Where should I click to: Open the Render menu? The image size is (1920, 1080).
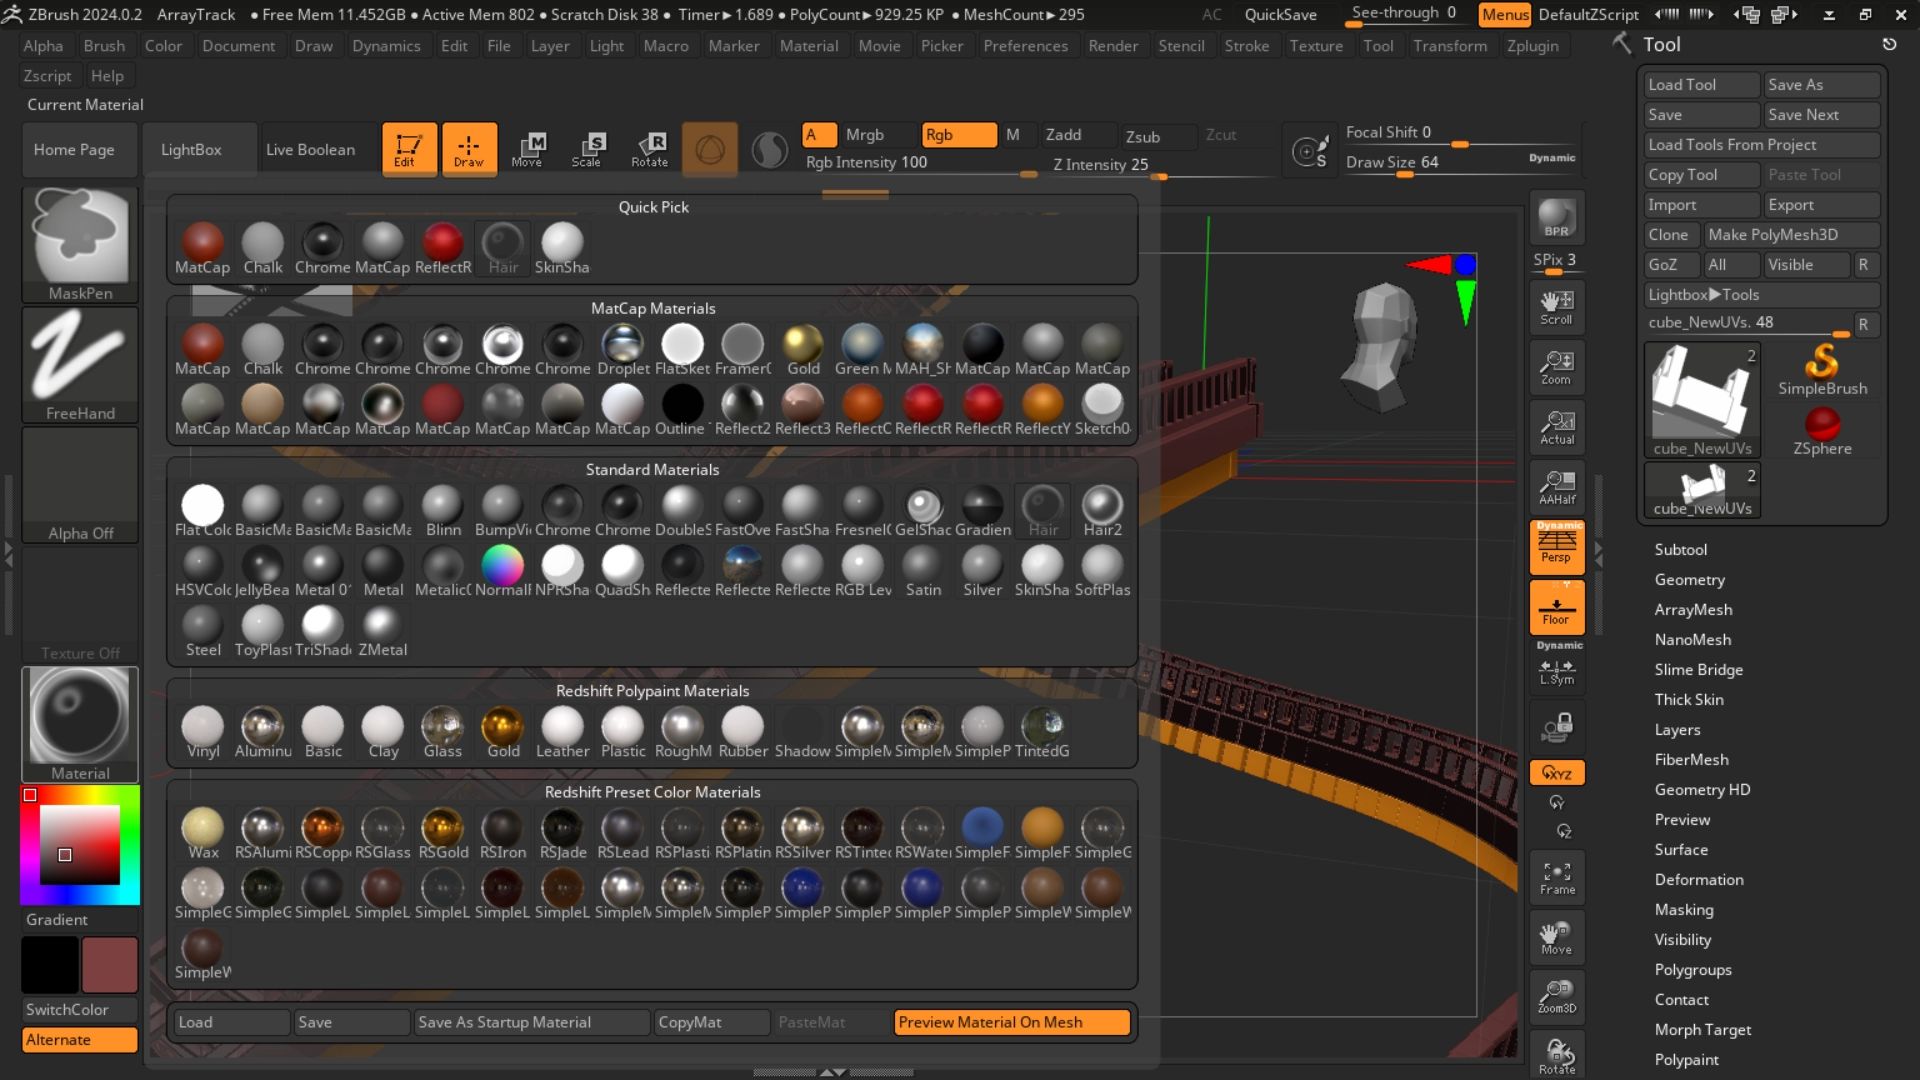coord(1112,46)
